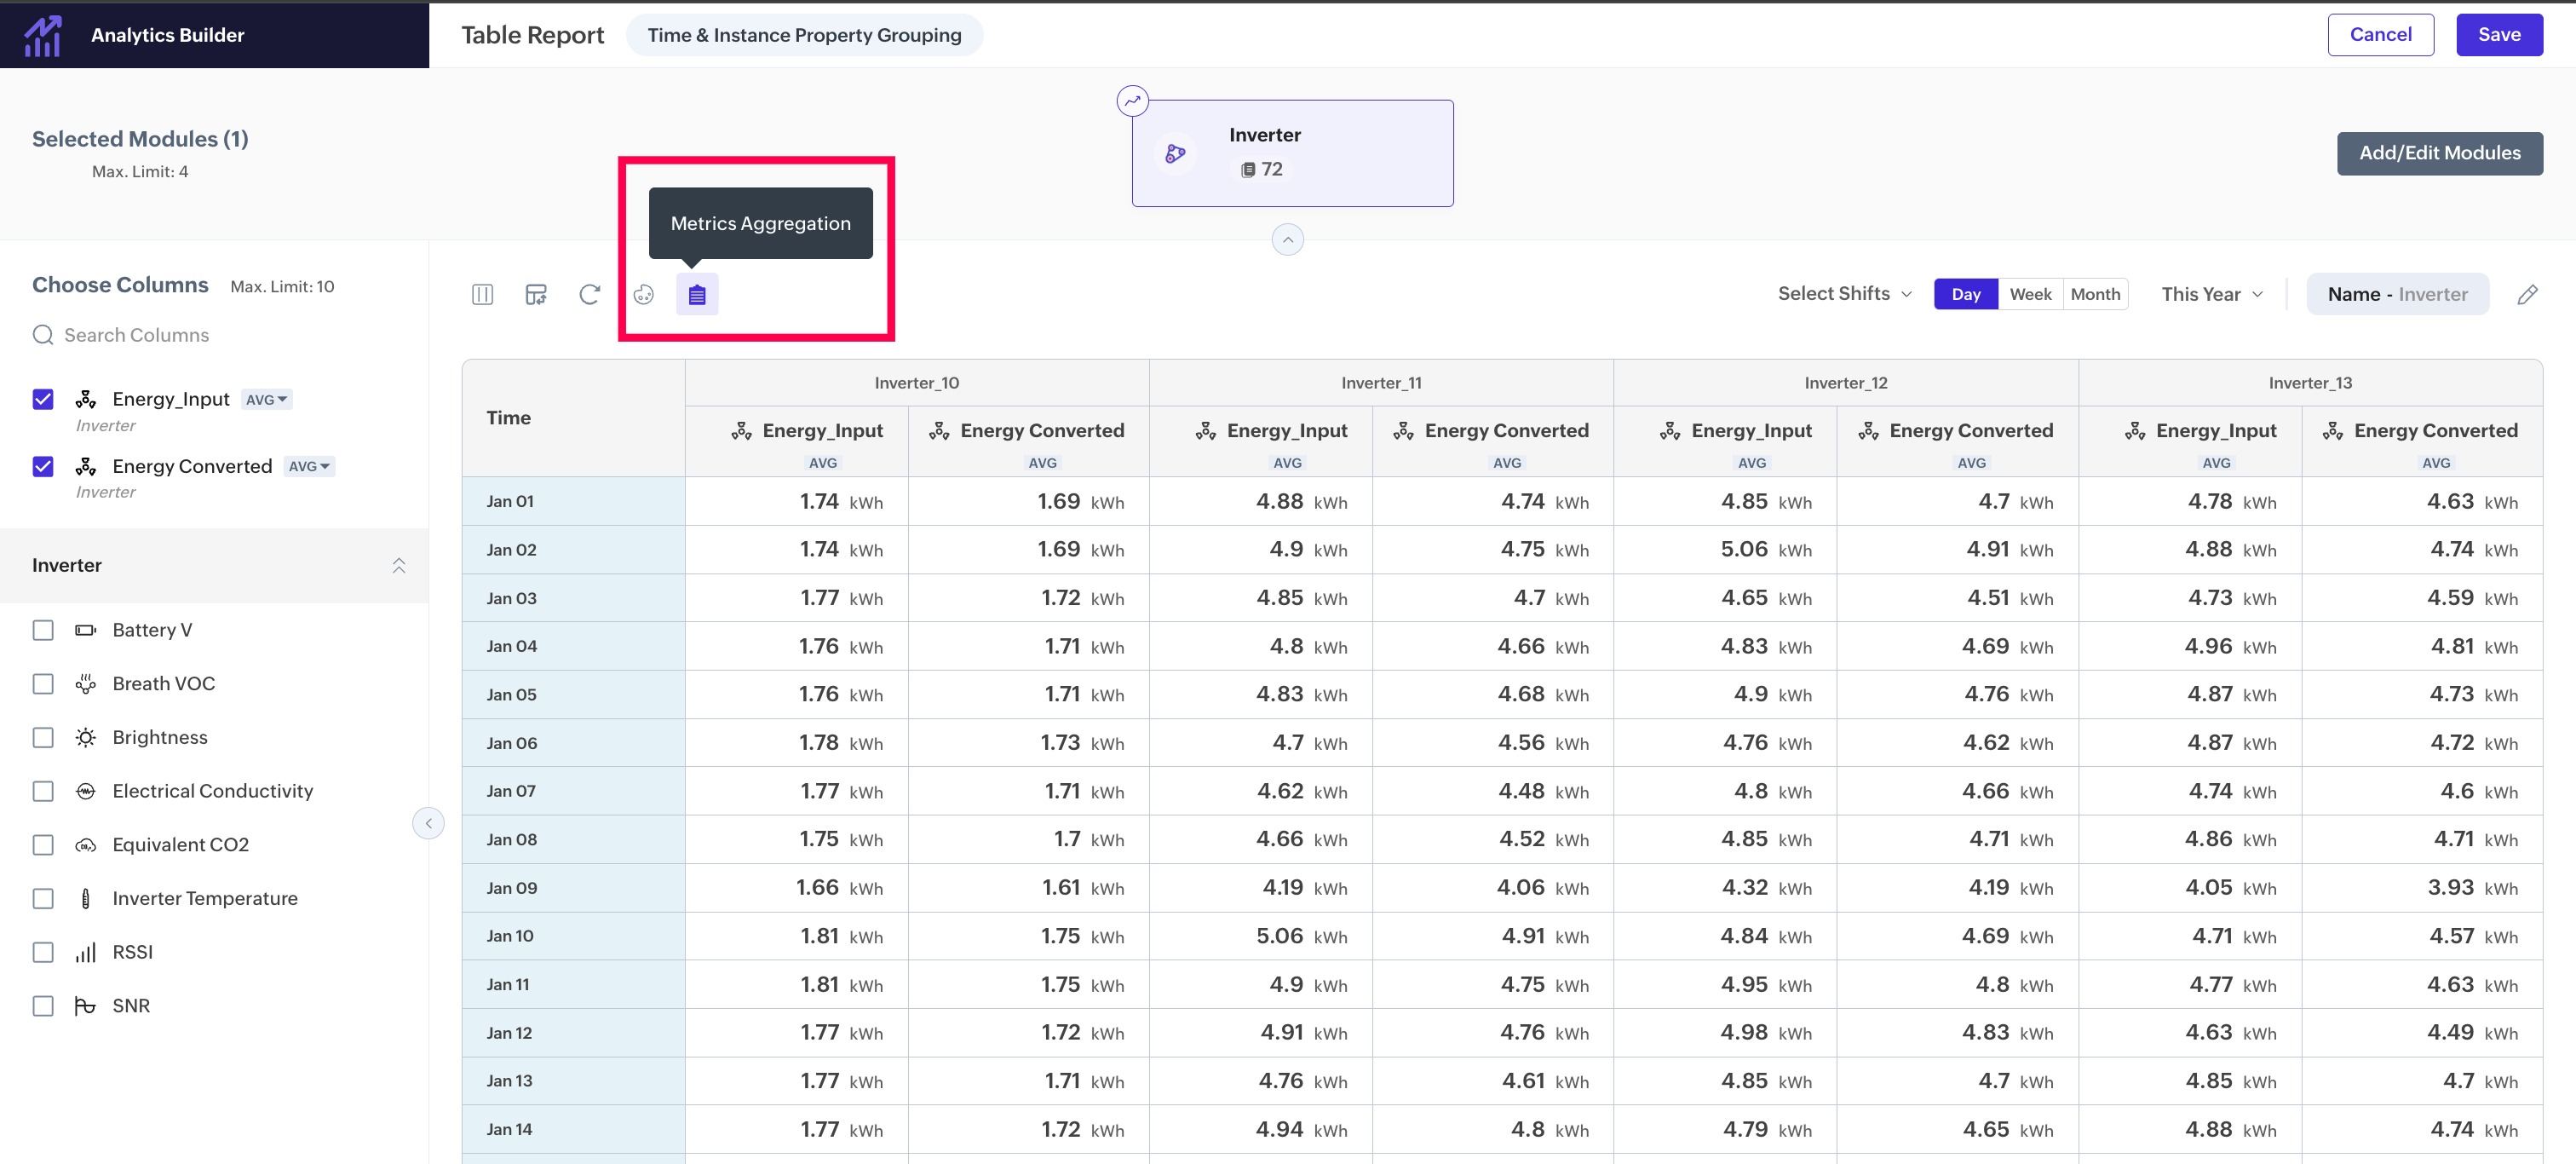Click the trend chart icon on Inverter card

click(x=1132, y=100)
